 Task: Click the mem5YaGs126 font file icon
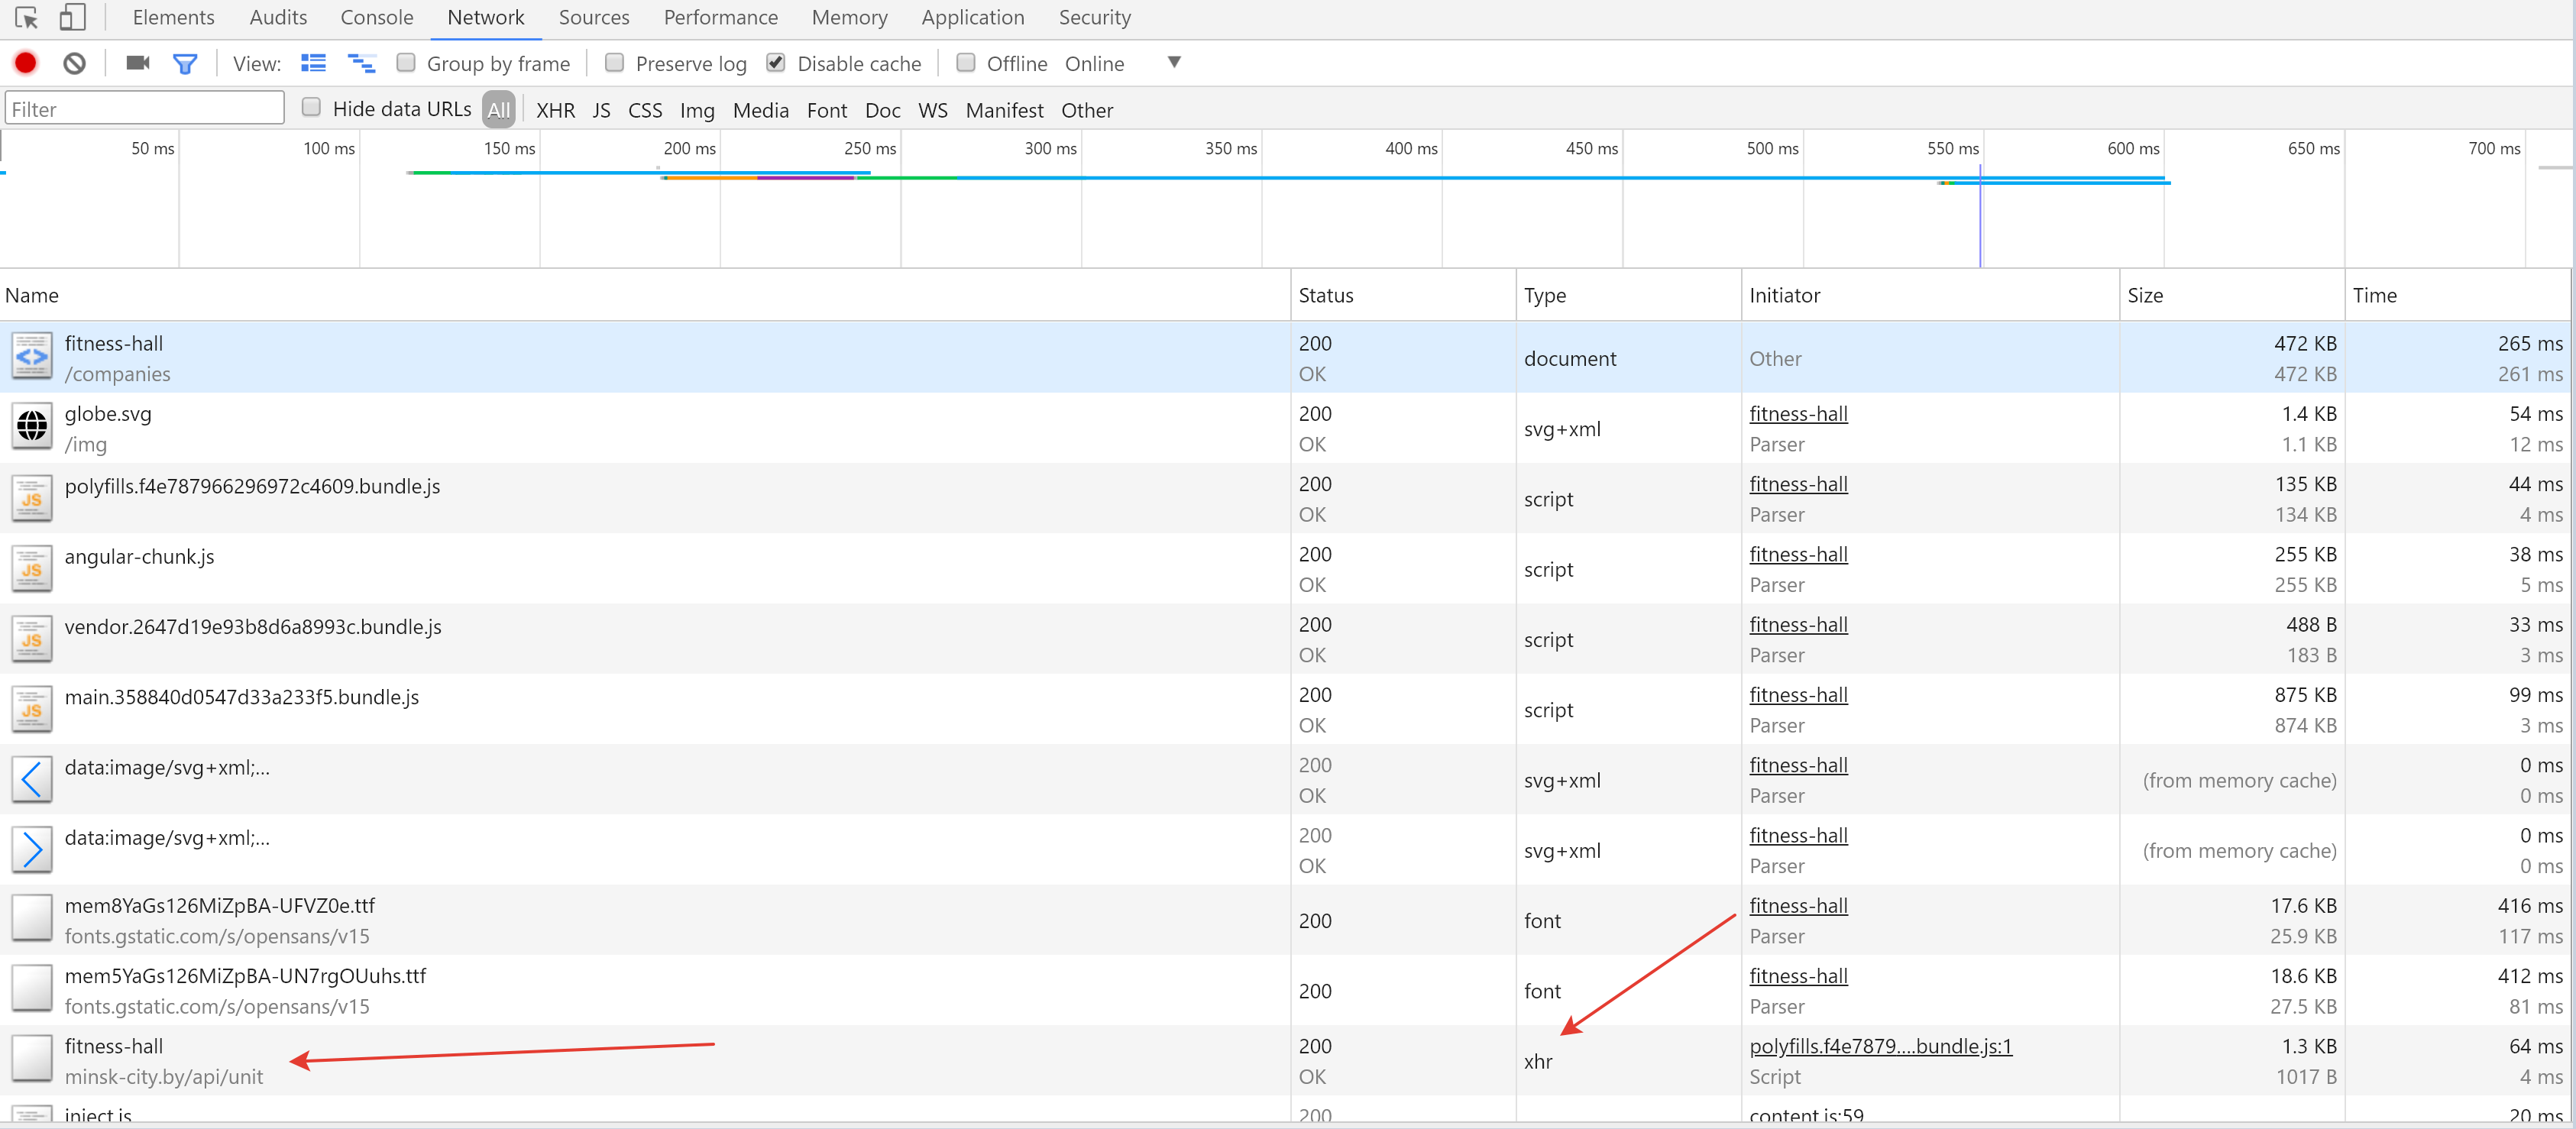[x=32, y=988]
